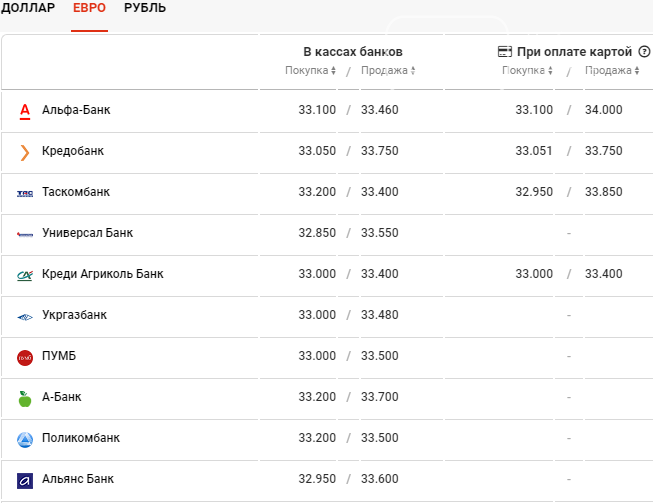Click the card payment icon in header

(x=505, y=52)
